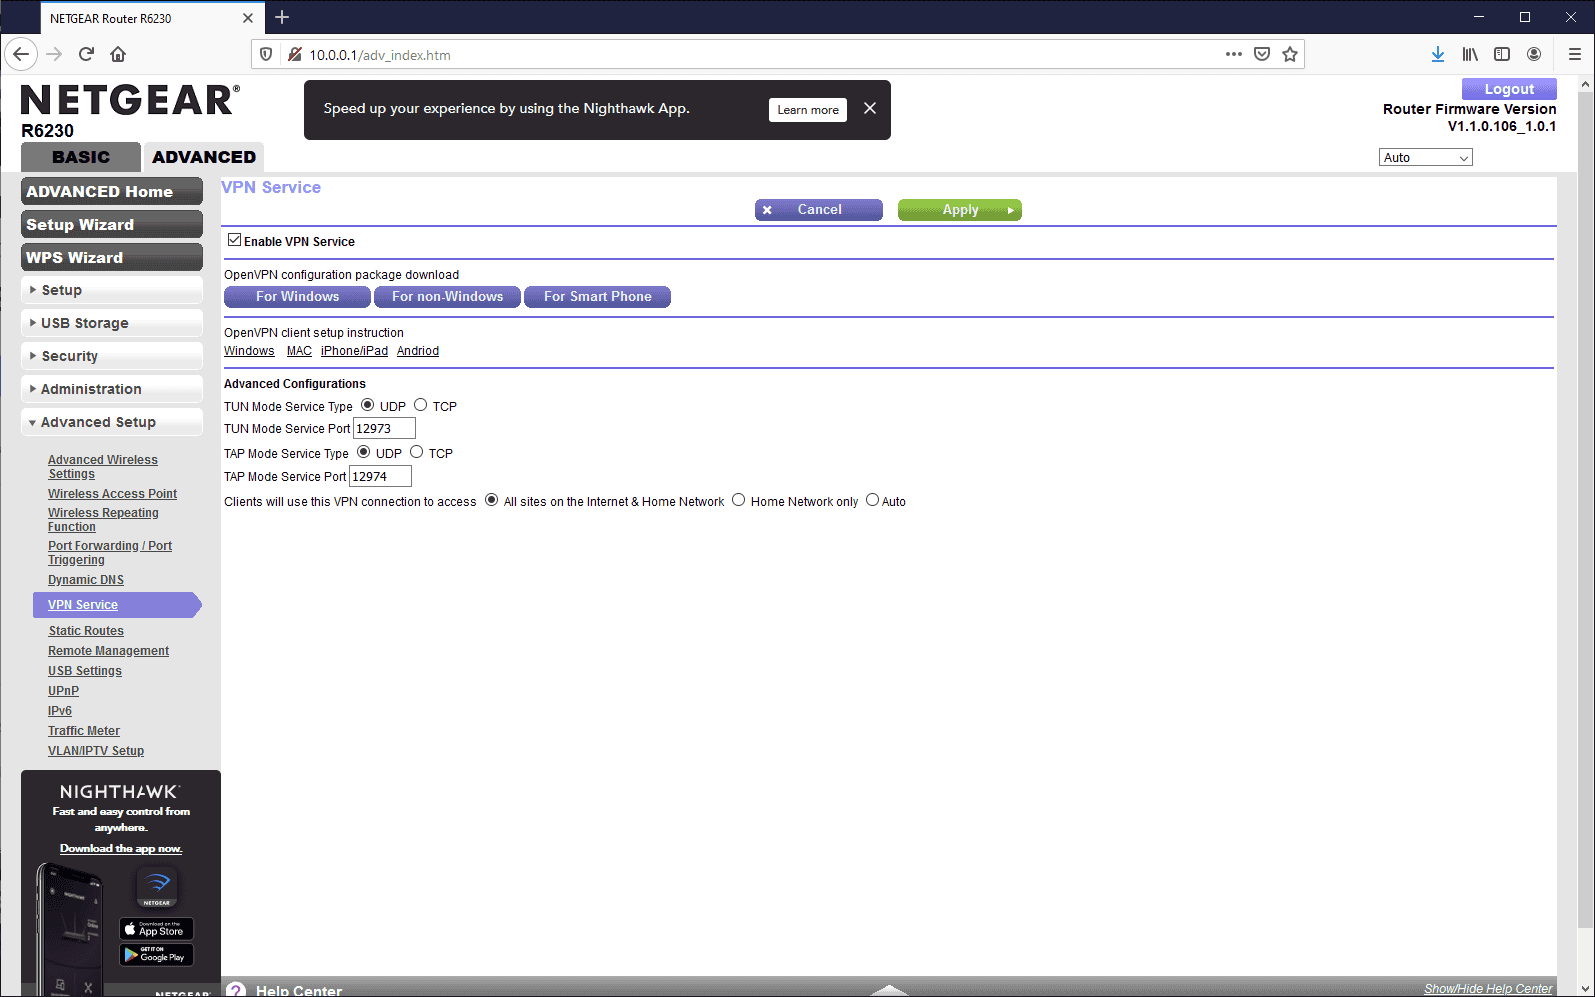This screenshot has width=1595, height=997.
Task: Click the NETGEAR logo
Action: click(x=130, y=100)
